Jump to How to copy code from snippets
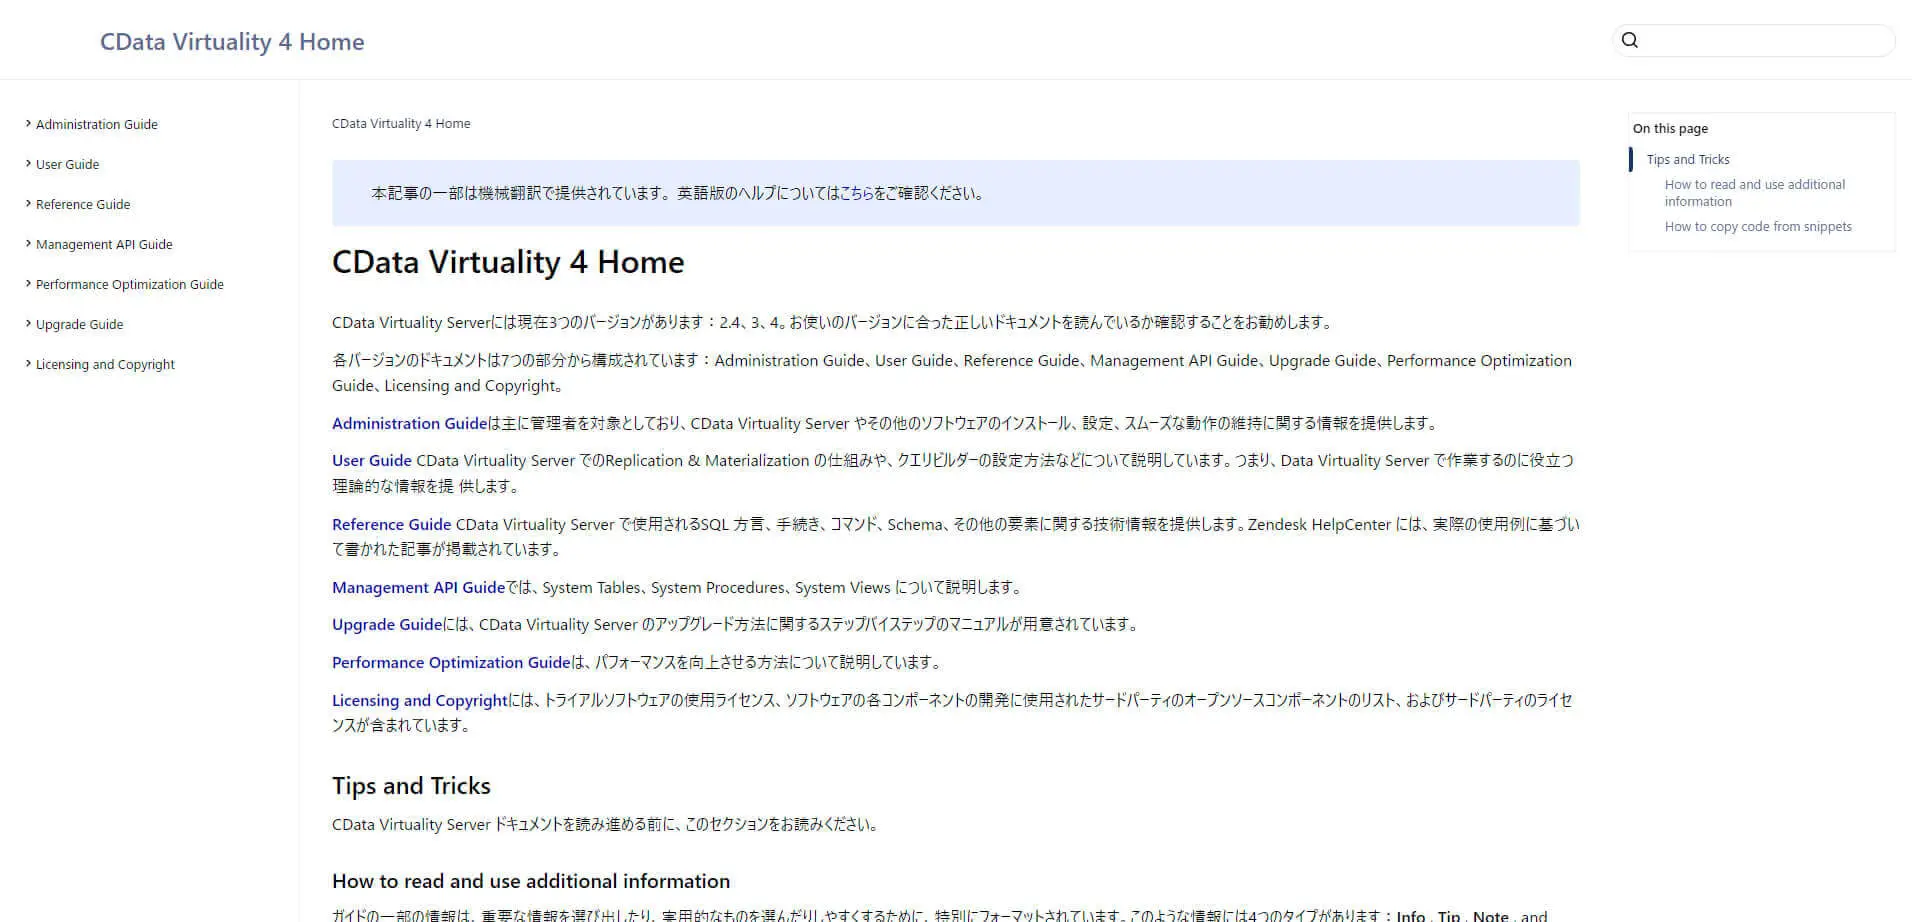1912x922 pixels. [1758, 226]
